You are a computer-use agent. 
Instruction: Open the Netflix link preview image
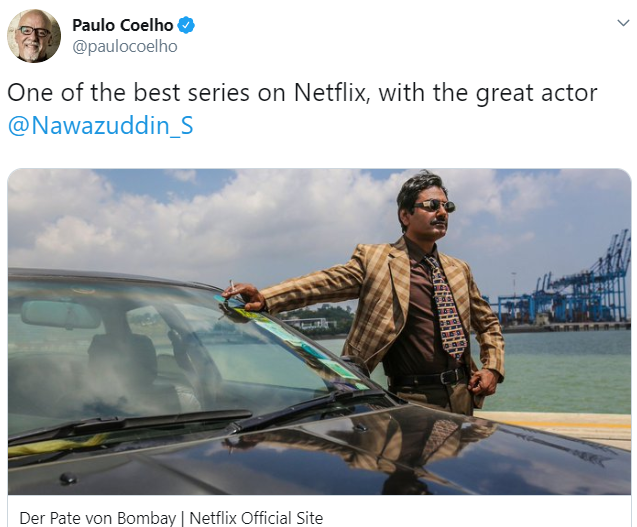click(319, 332)
